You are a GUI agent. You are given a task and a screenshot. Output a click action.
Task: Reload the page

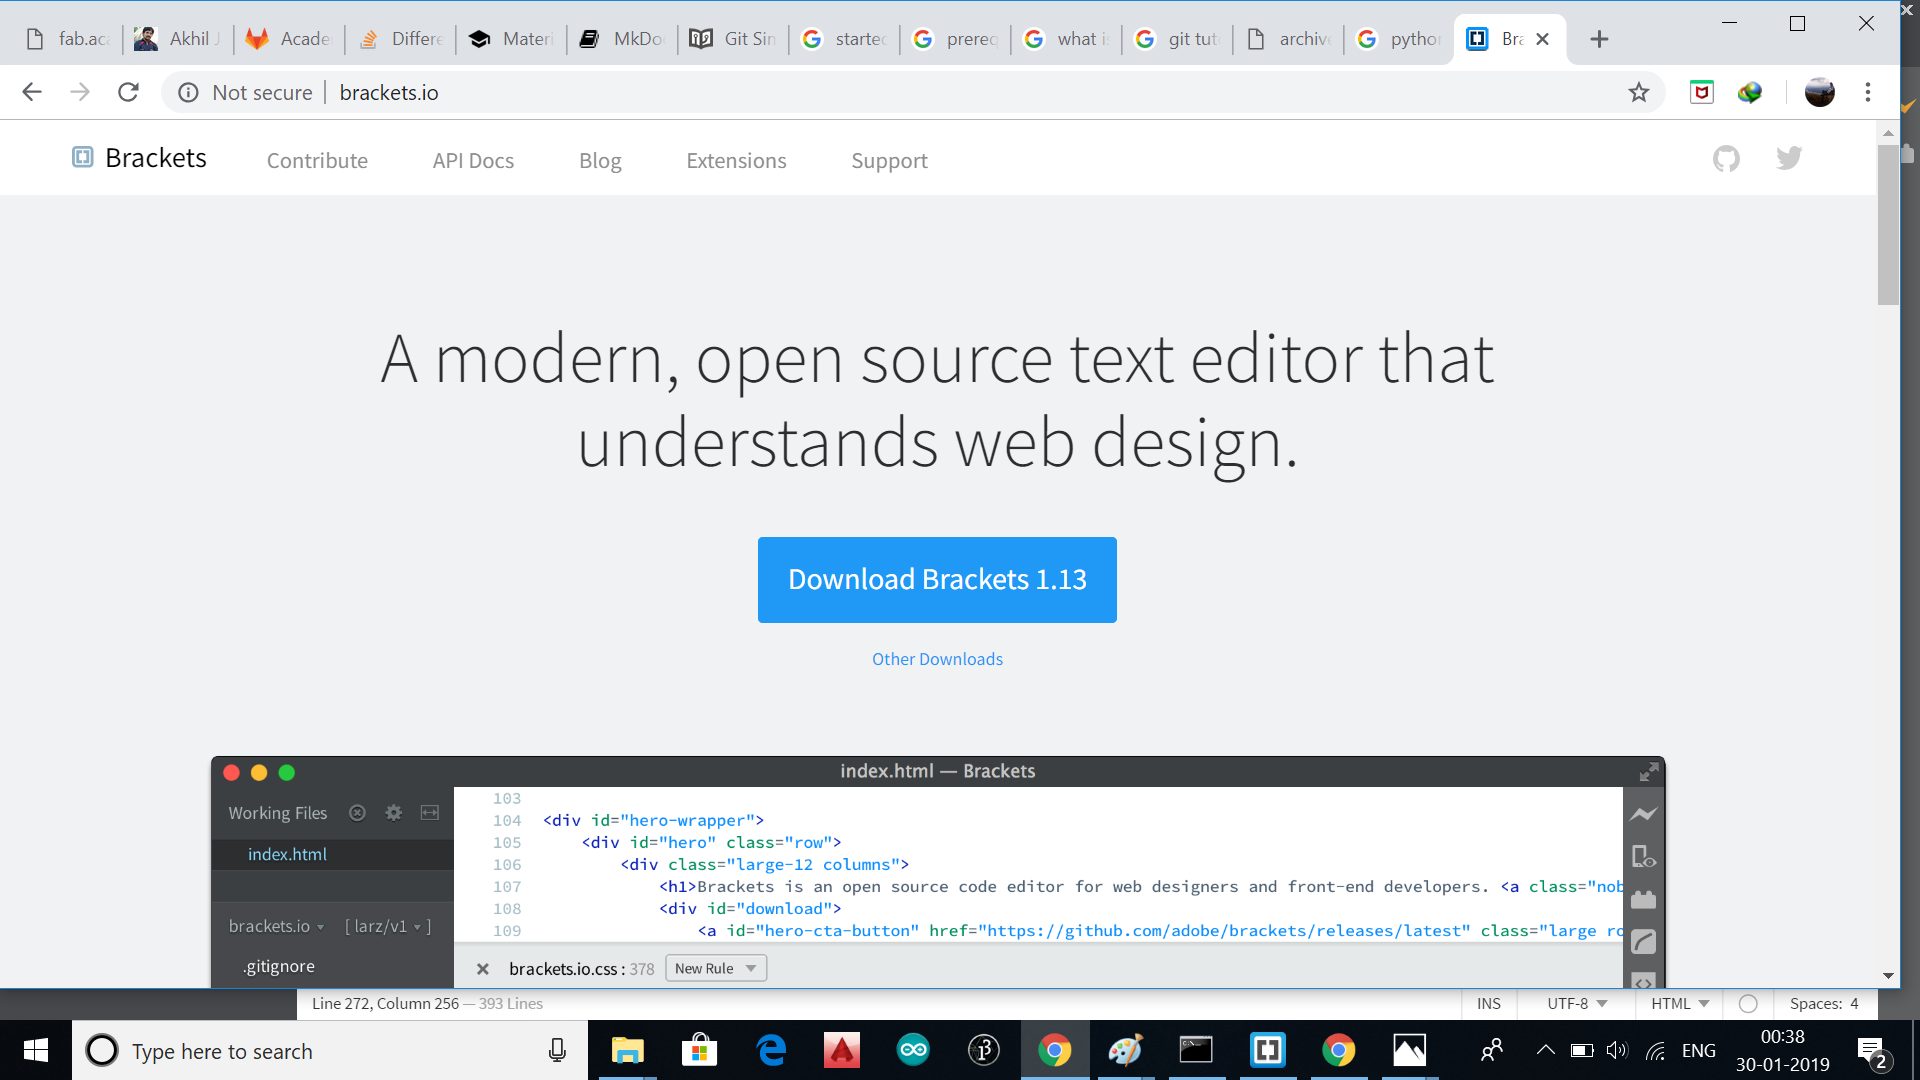click(x=128, y=93)
